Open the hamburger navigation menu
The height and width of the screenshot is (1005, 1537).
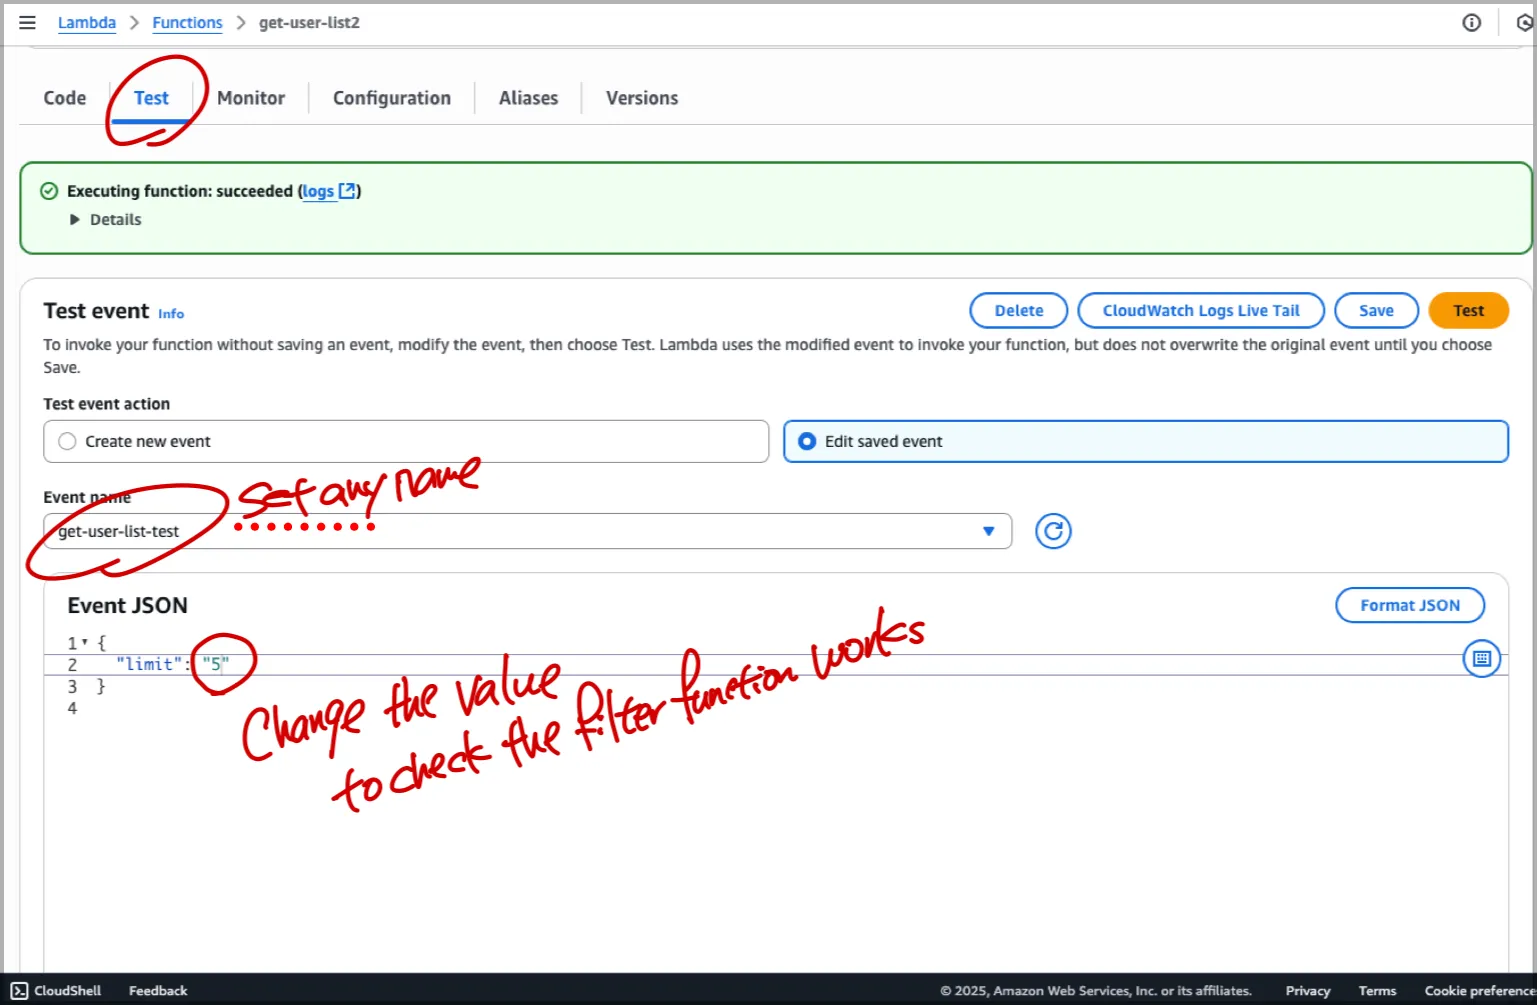[x=27, y=22]
